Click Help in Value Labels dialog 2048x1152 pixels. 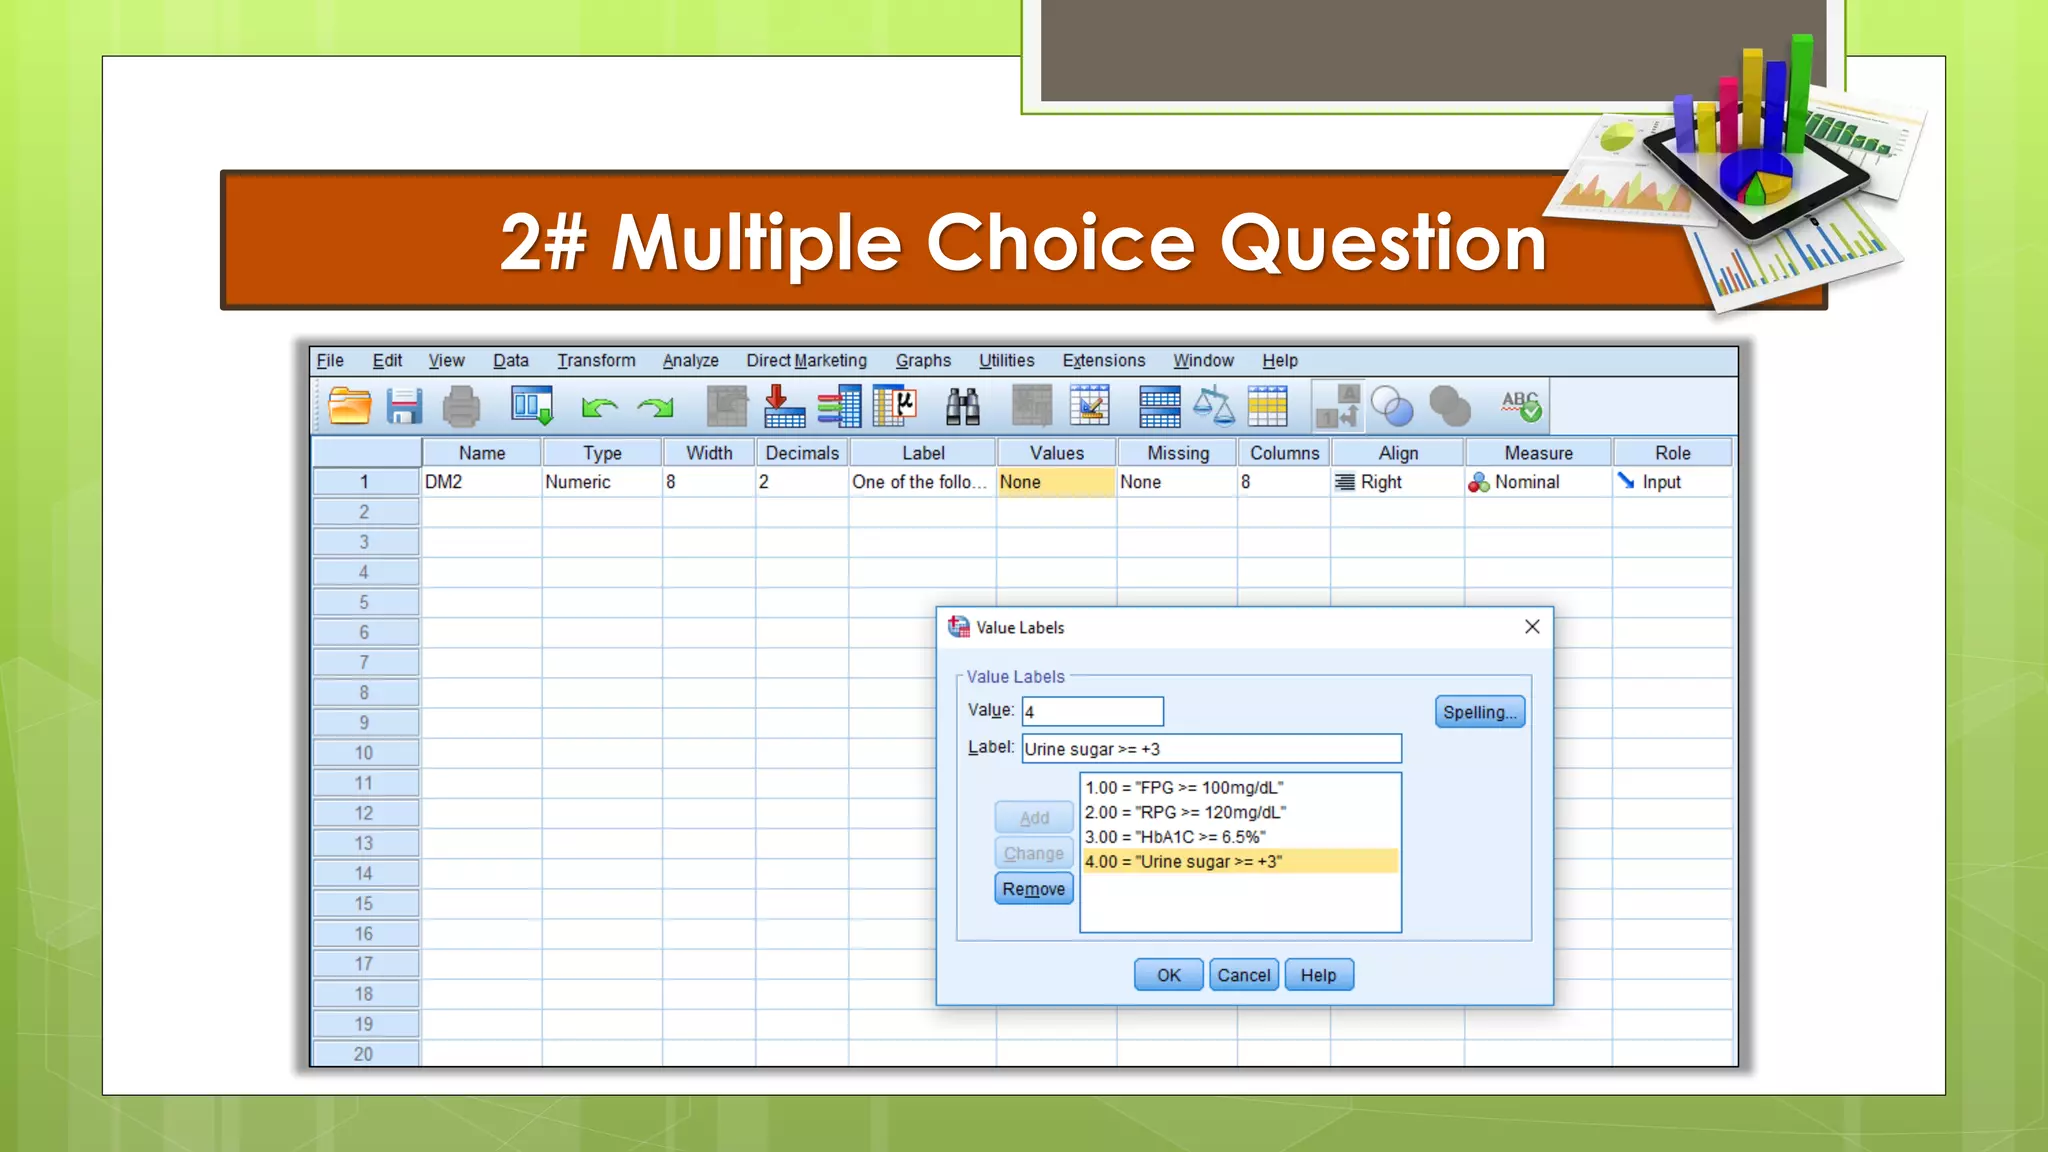(1319, 975)
